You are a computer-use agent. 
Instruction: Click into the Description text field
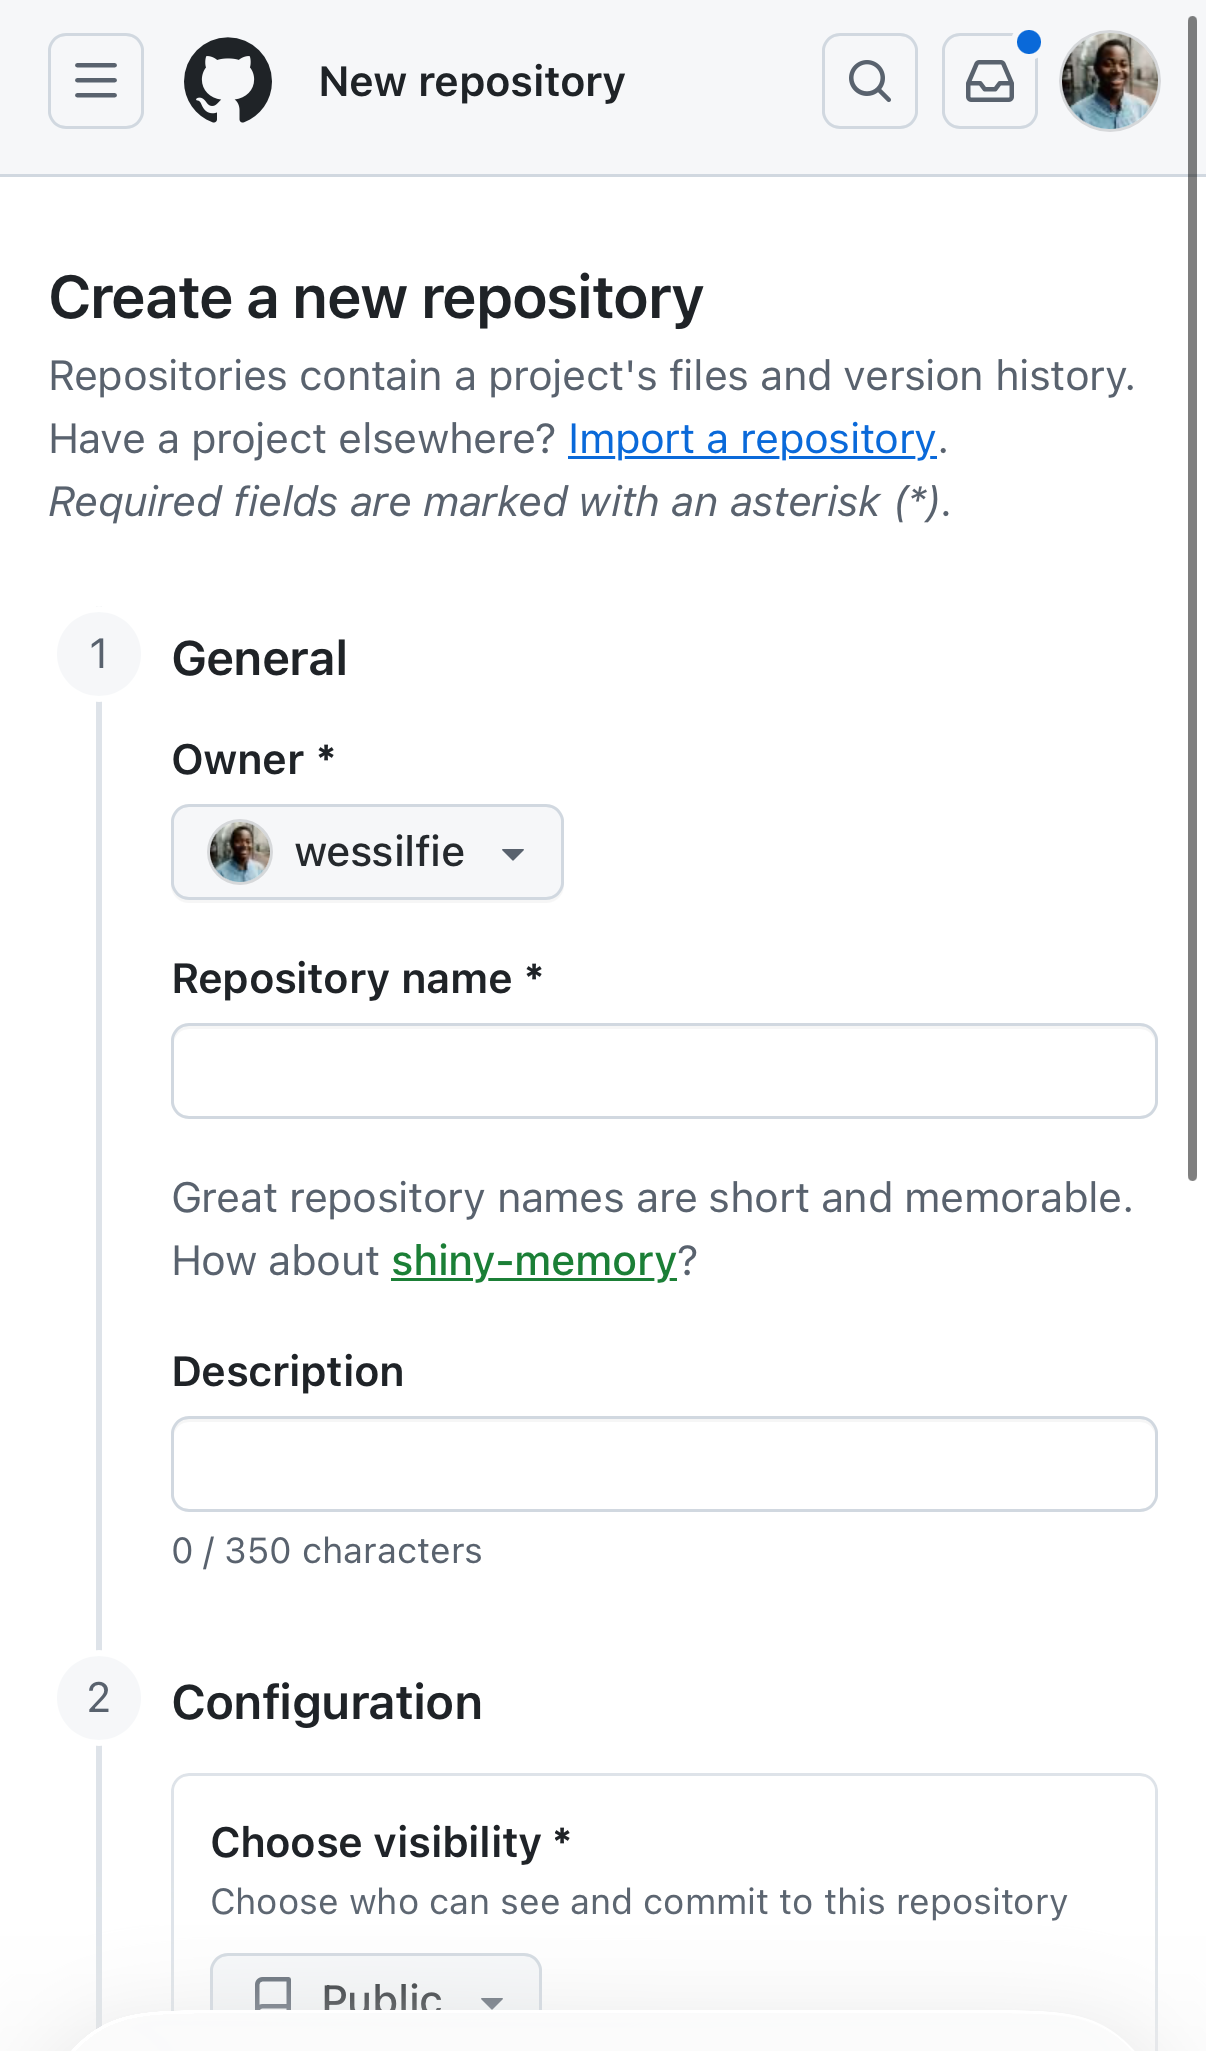665,1464
